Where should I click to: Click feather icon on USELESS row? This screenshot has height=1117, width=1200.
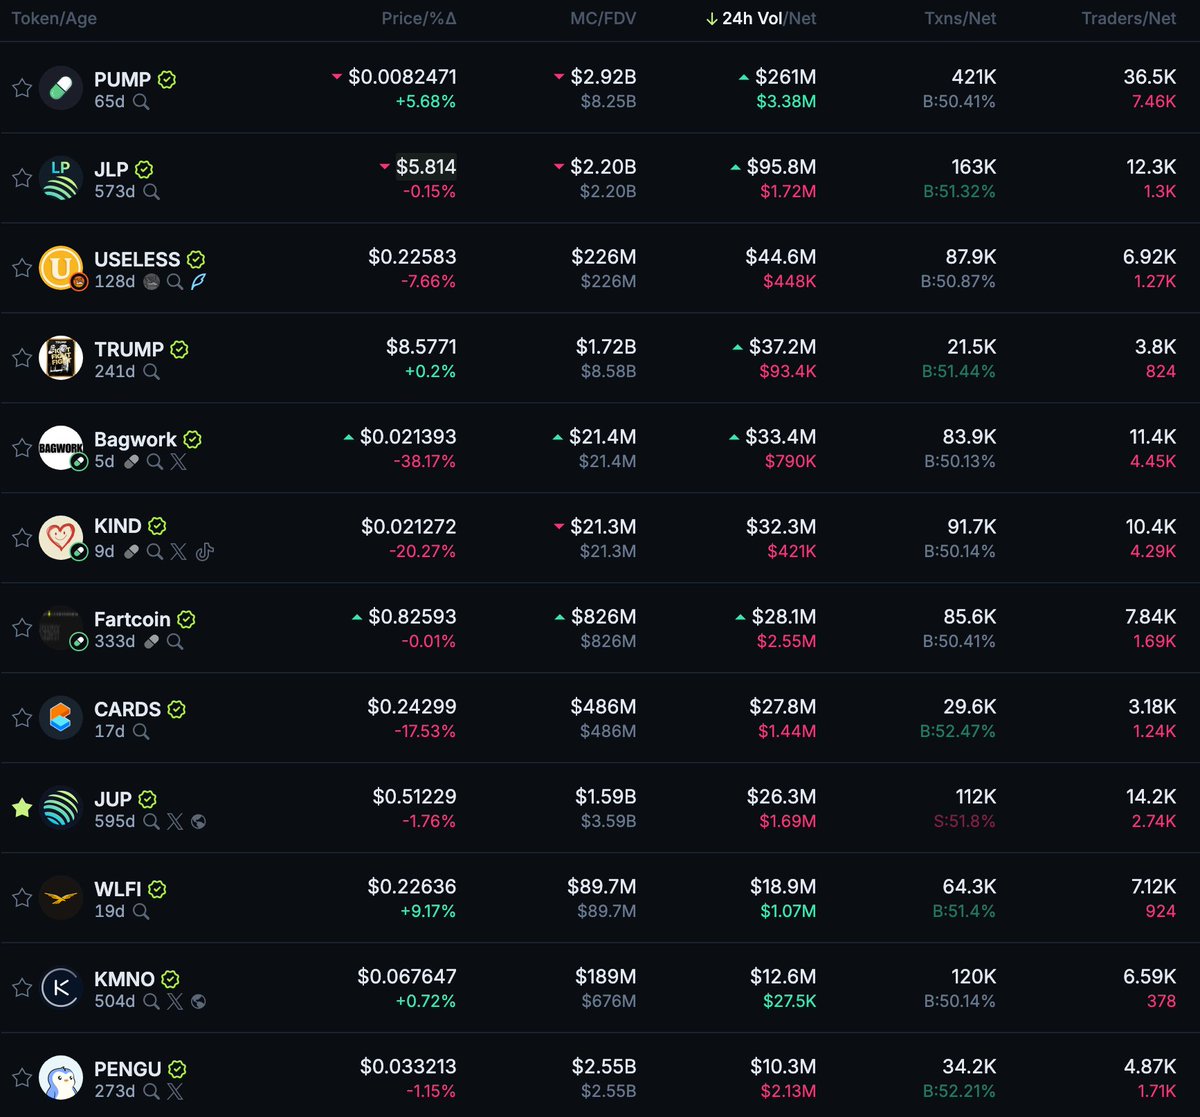pyautogui.click(x=199, y=282)
